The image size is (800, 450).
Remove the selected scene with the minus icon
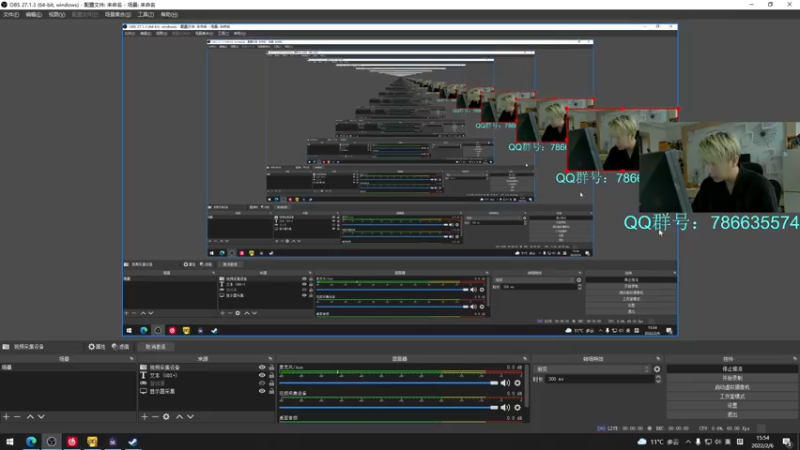[17, 417]
